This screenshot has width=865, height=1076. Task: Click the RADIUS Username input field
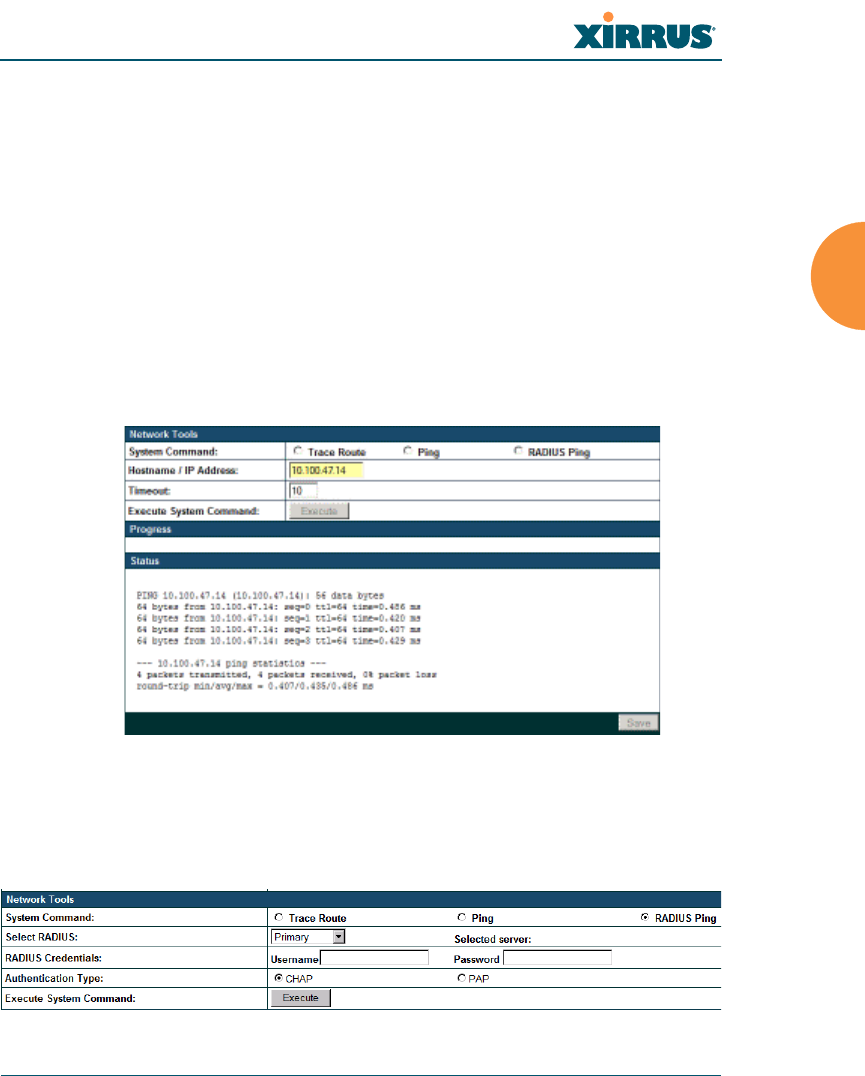(375, 958)
